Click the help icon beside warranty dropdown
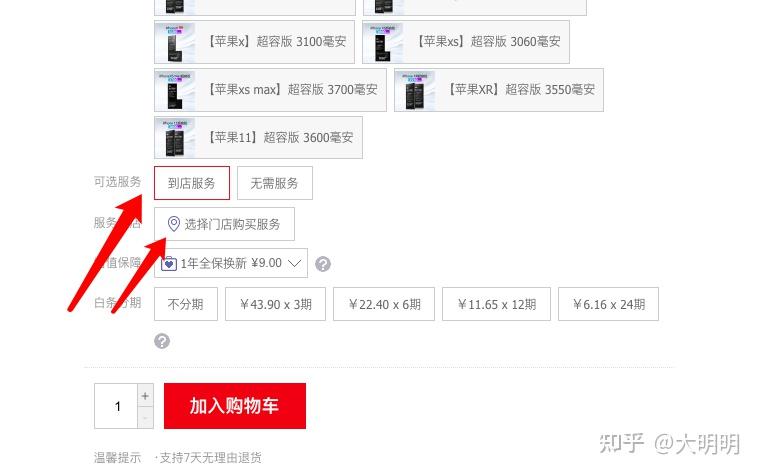759x475 pixels. [x=323, y=264]
